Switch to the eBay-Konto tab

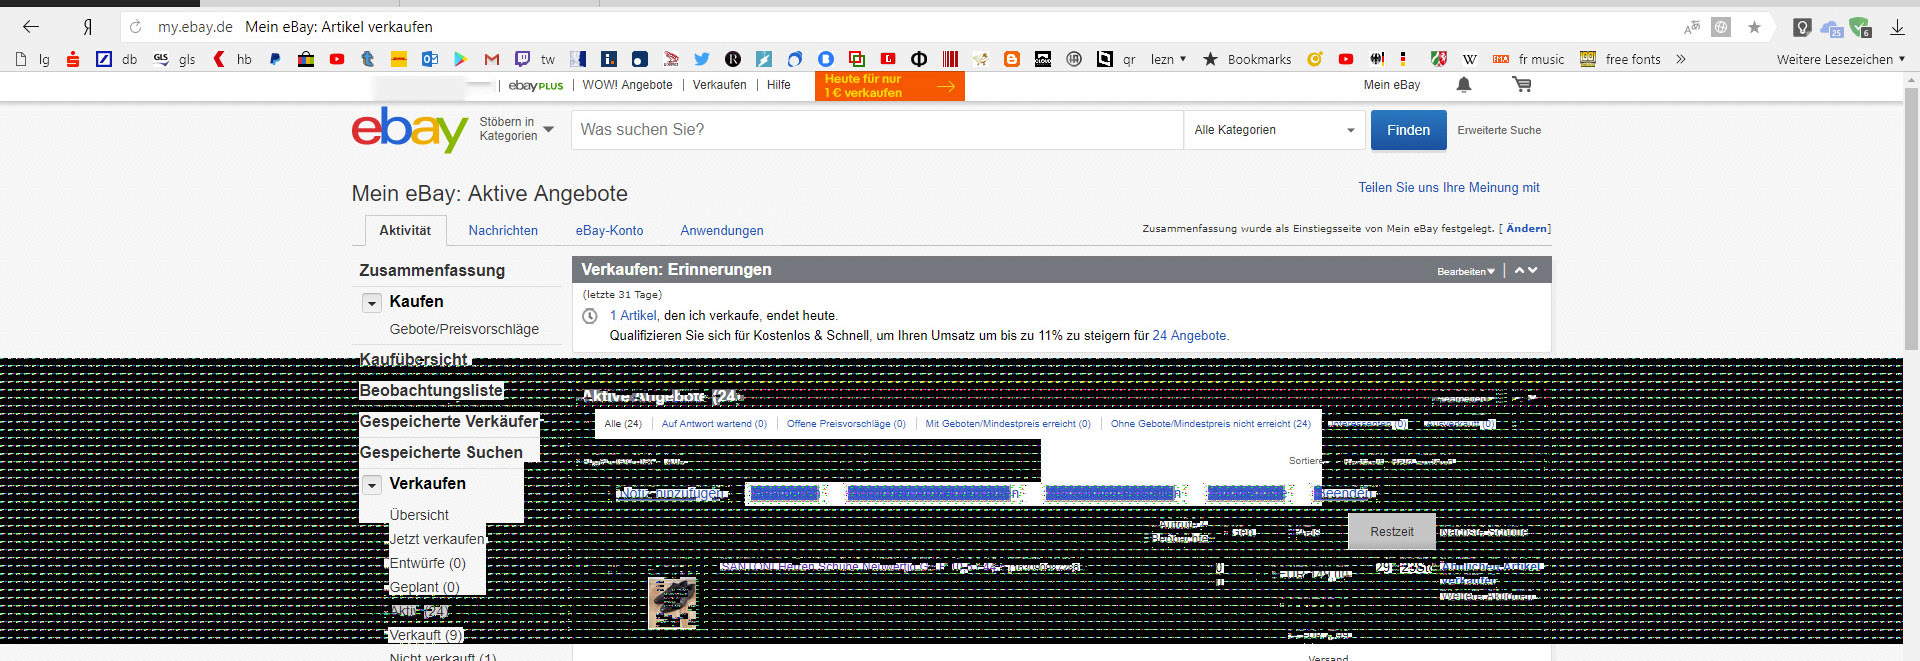click(x=609, y=230)
